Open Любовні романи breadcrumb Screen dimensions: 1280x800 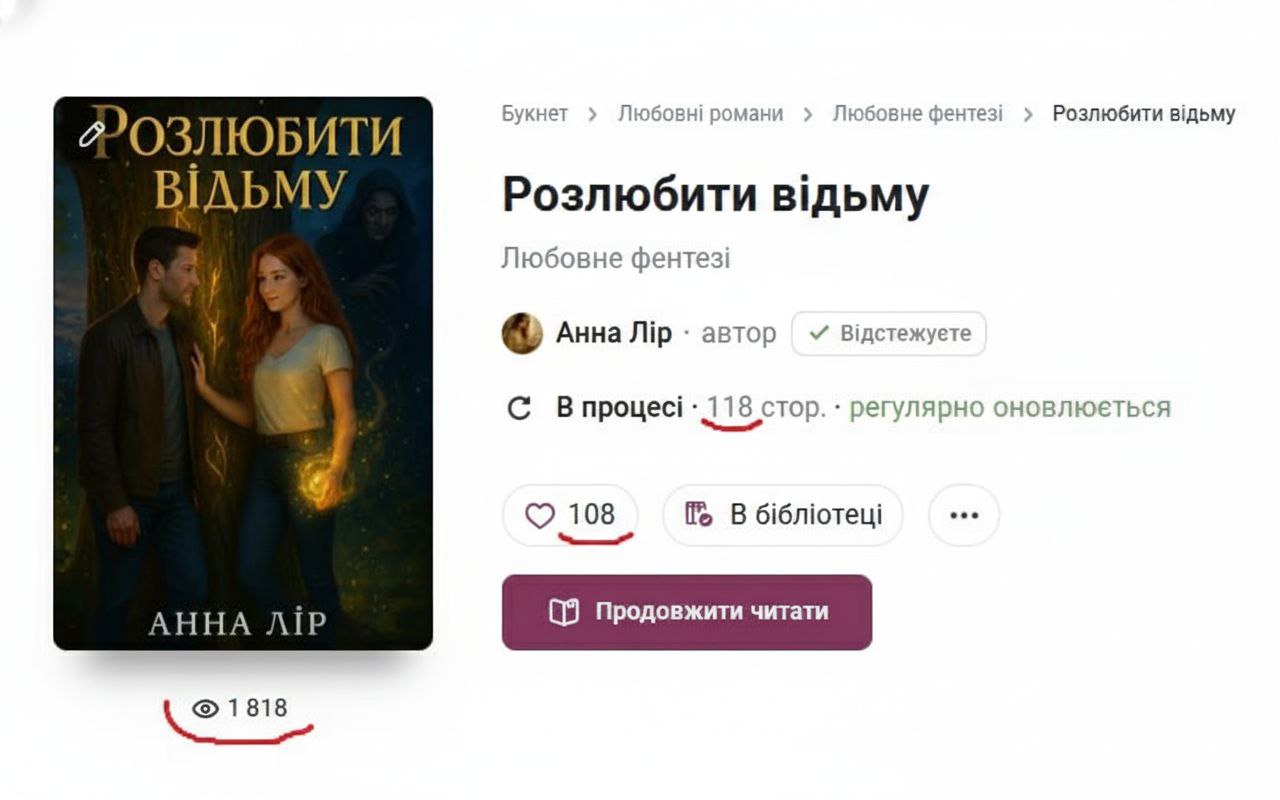tap(700, 114)
